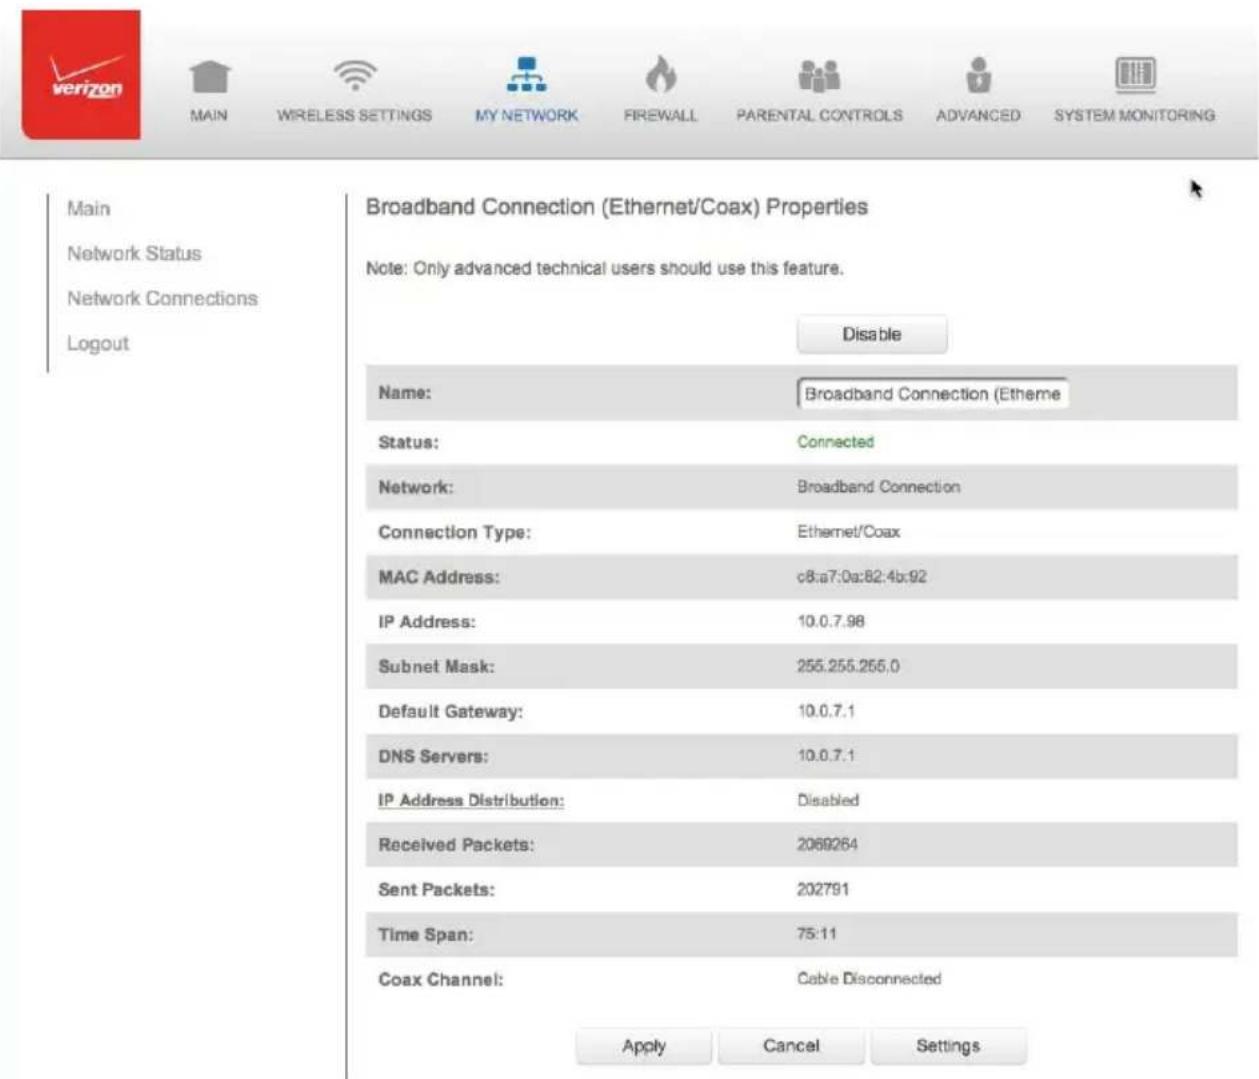
Task: Go to ADVANCED label
Action: (978, 116)
